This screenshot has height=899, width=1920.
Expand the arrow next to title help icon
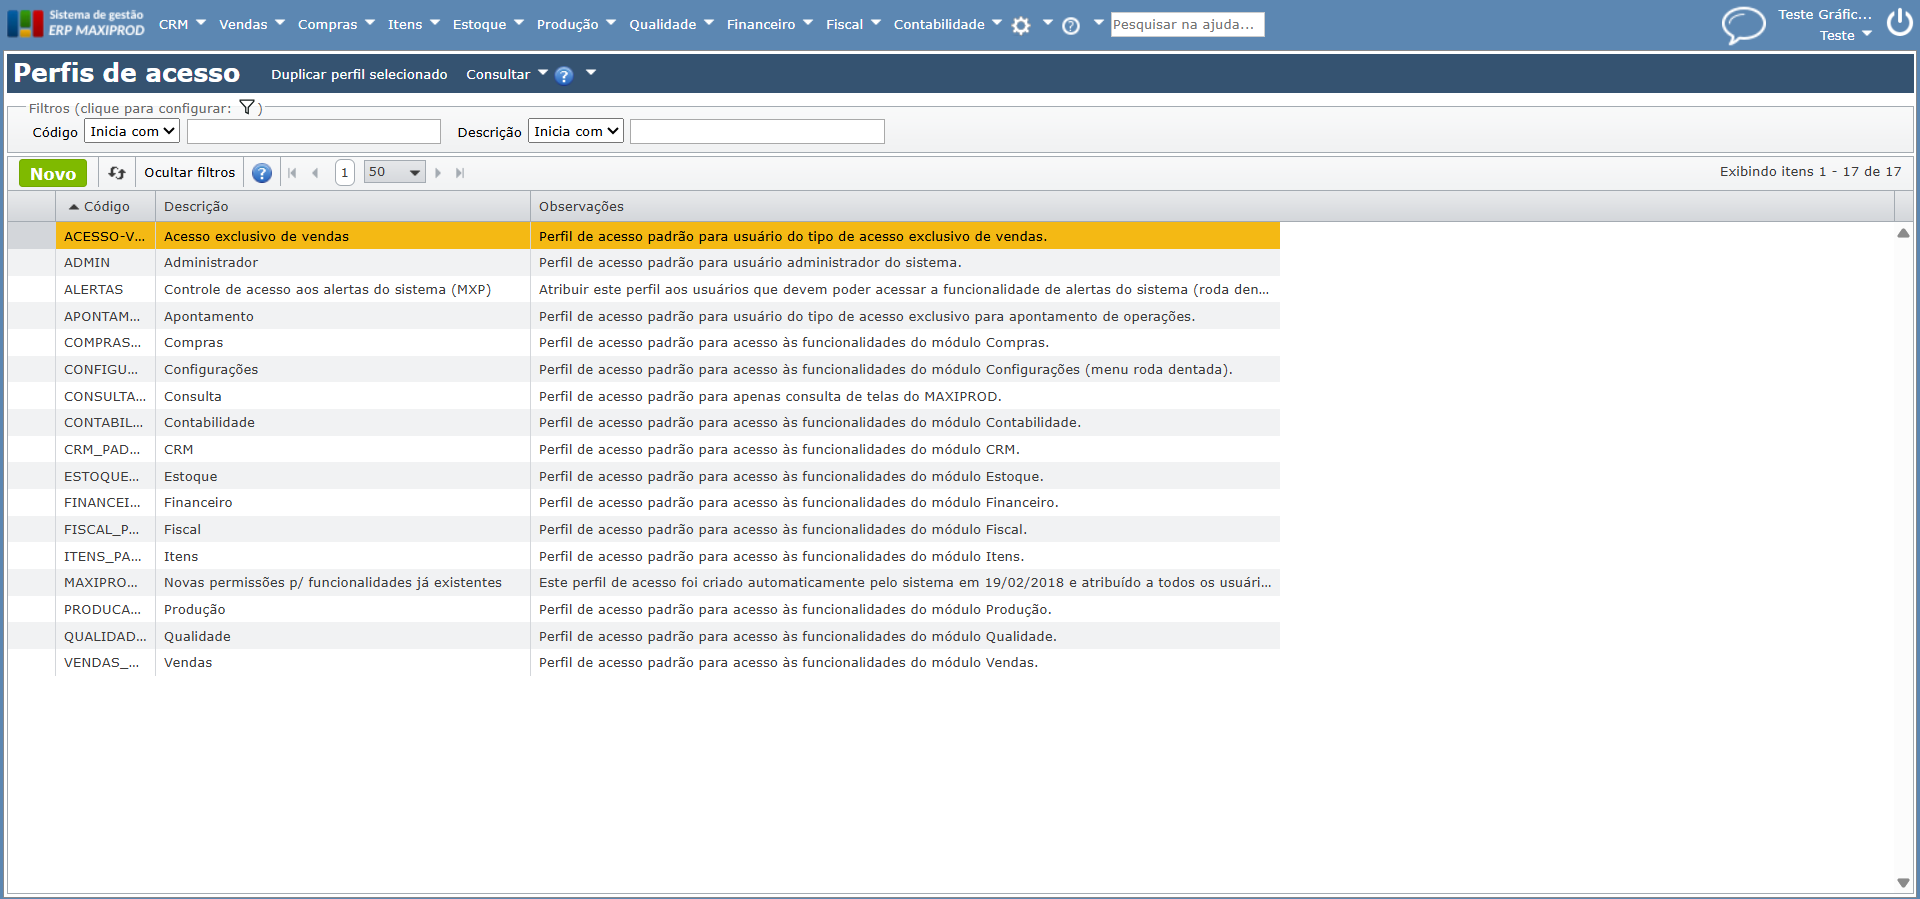(591, 72)
